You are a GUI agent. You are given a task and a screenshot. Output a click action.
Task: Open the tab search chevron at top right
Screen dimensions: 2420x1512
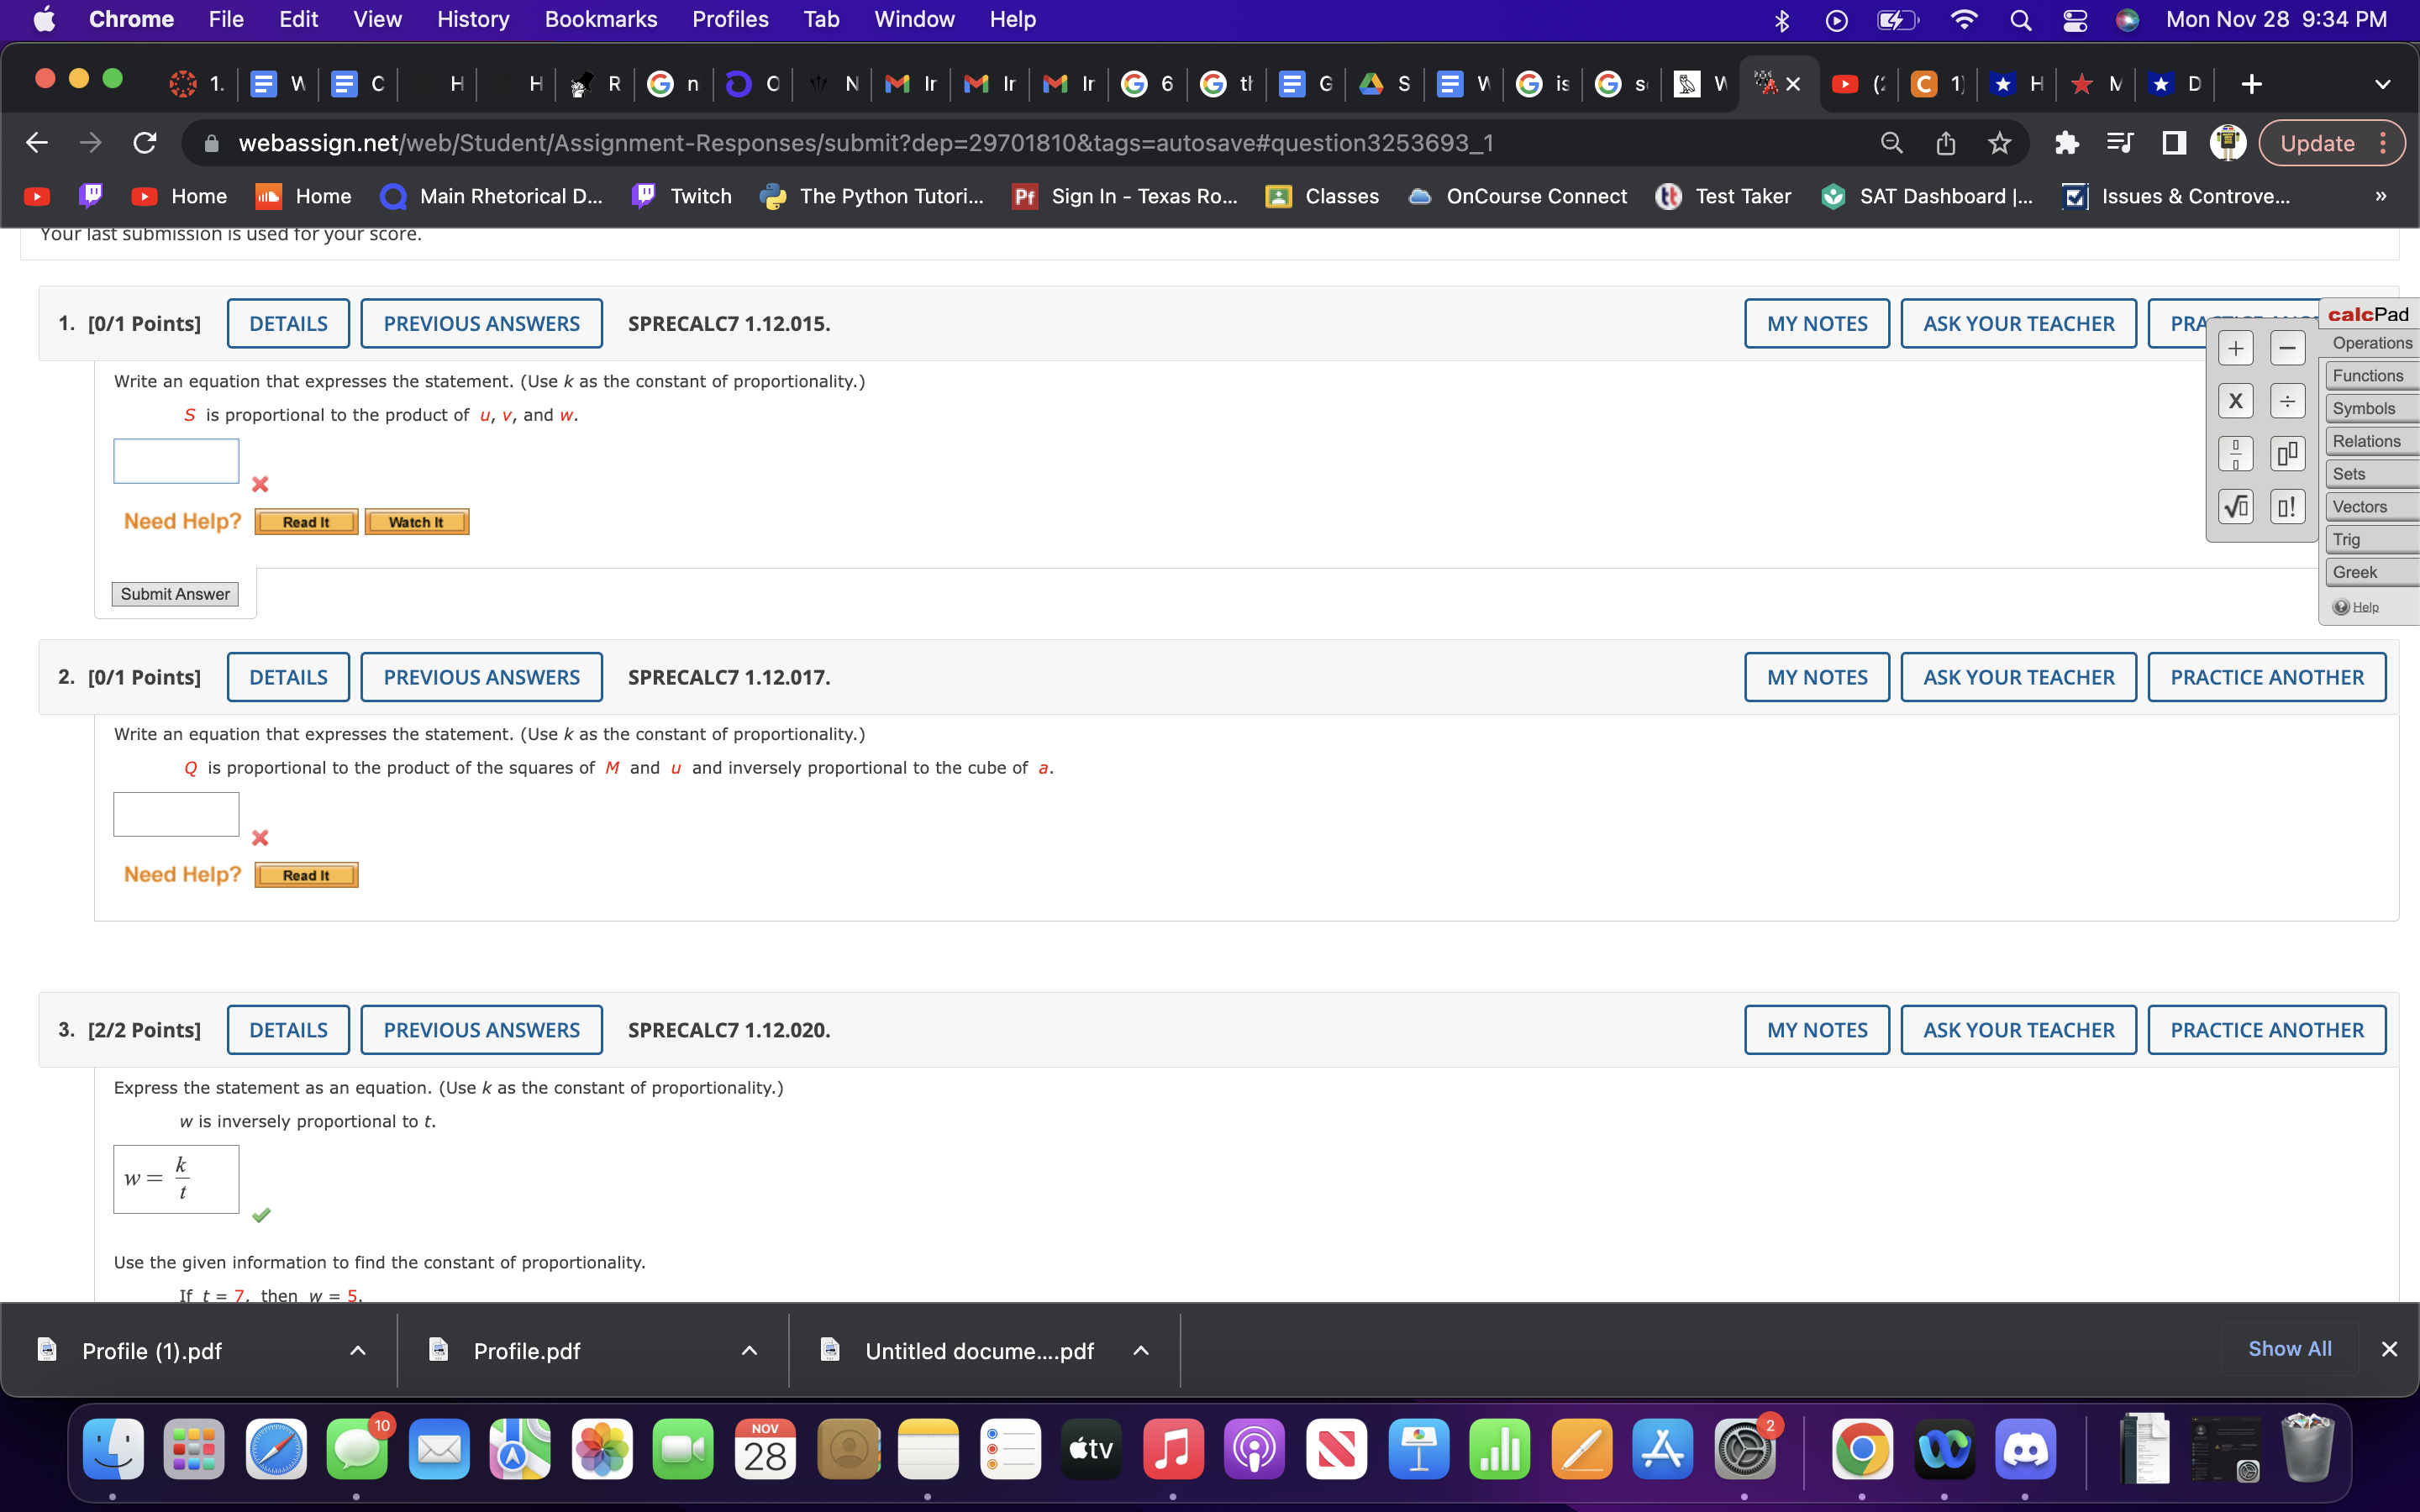pyautogui.click(x=2383, y=84)
